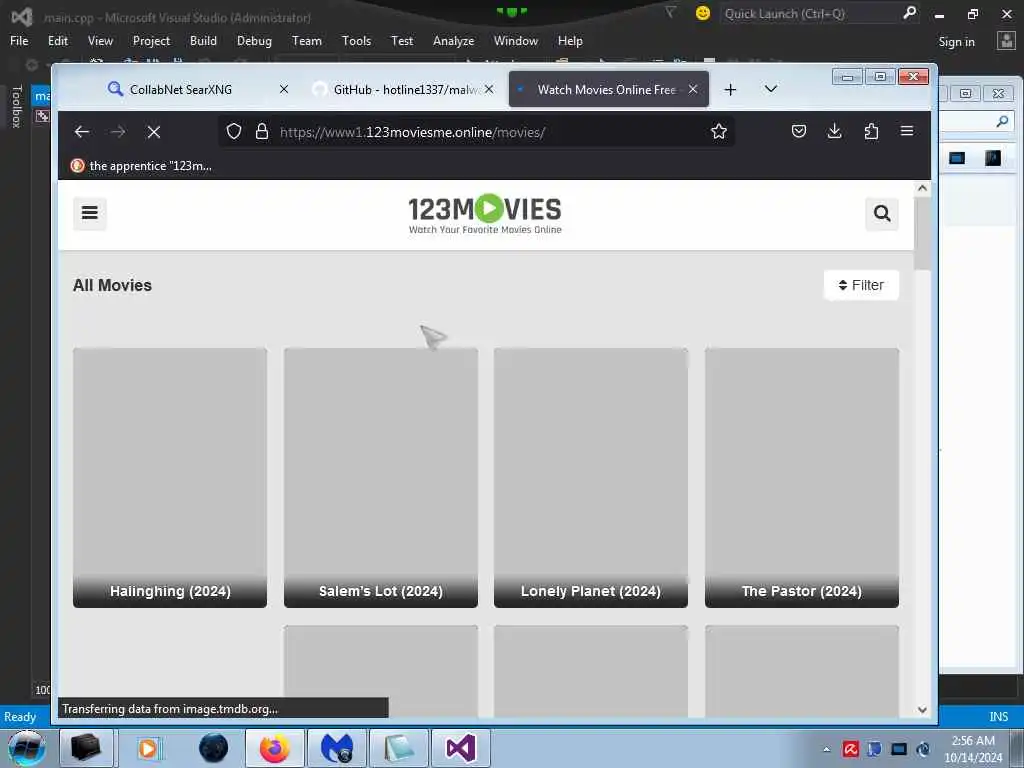This screenshot has height=768, width=1024.
Task: Open Firefox from the taskbar
Action: click(275, 748)
